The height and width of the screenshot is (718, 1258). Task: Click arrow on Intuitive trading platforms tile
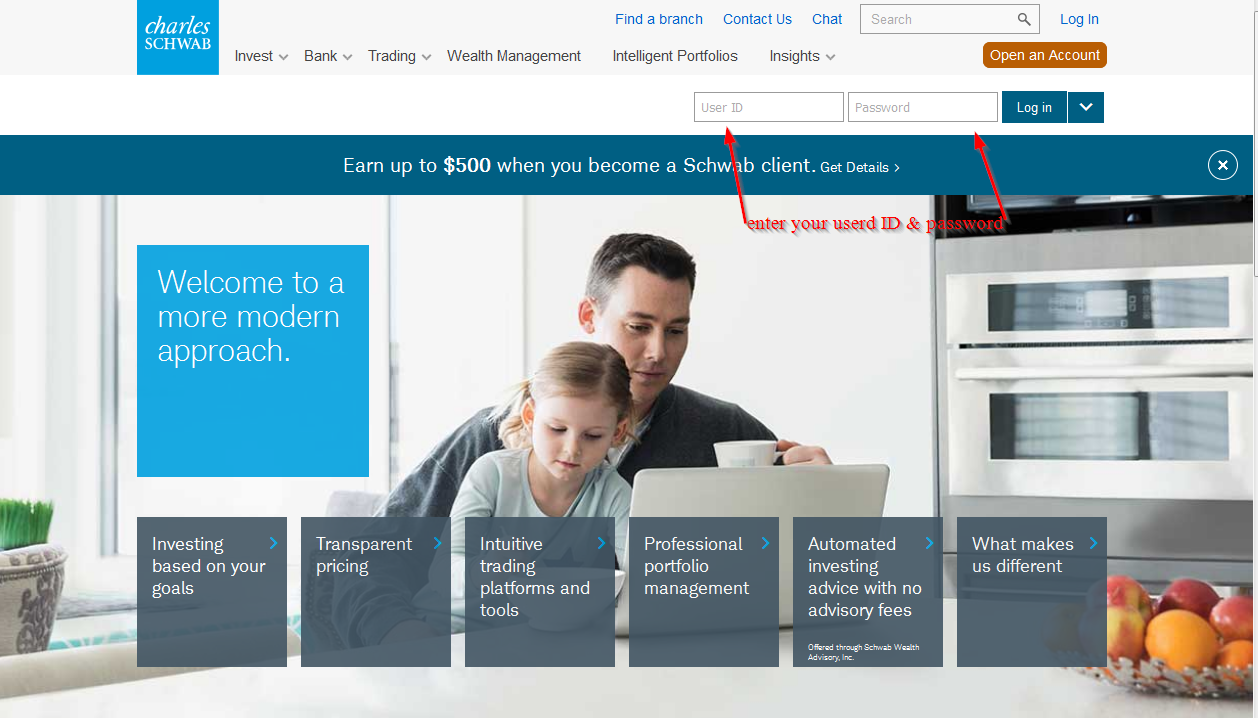[x=601, y=543]
